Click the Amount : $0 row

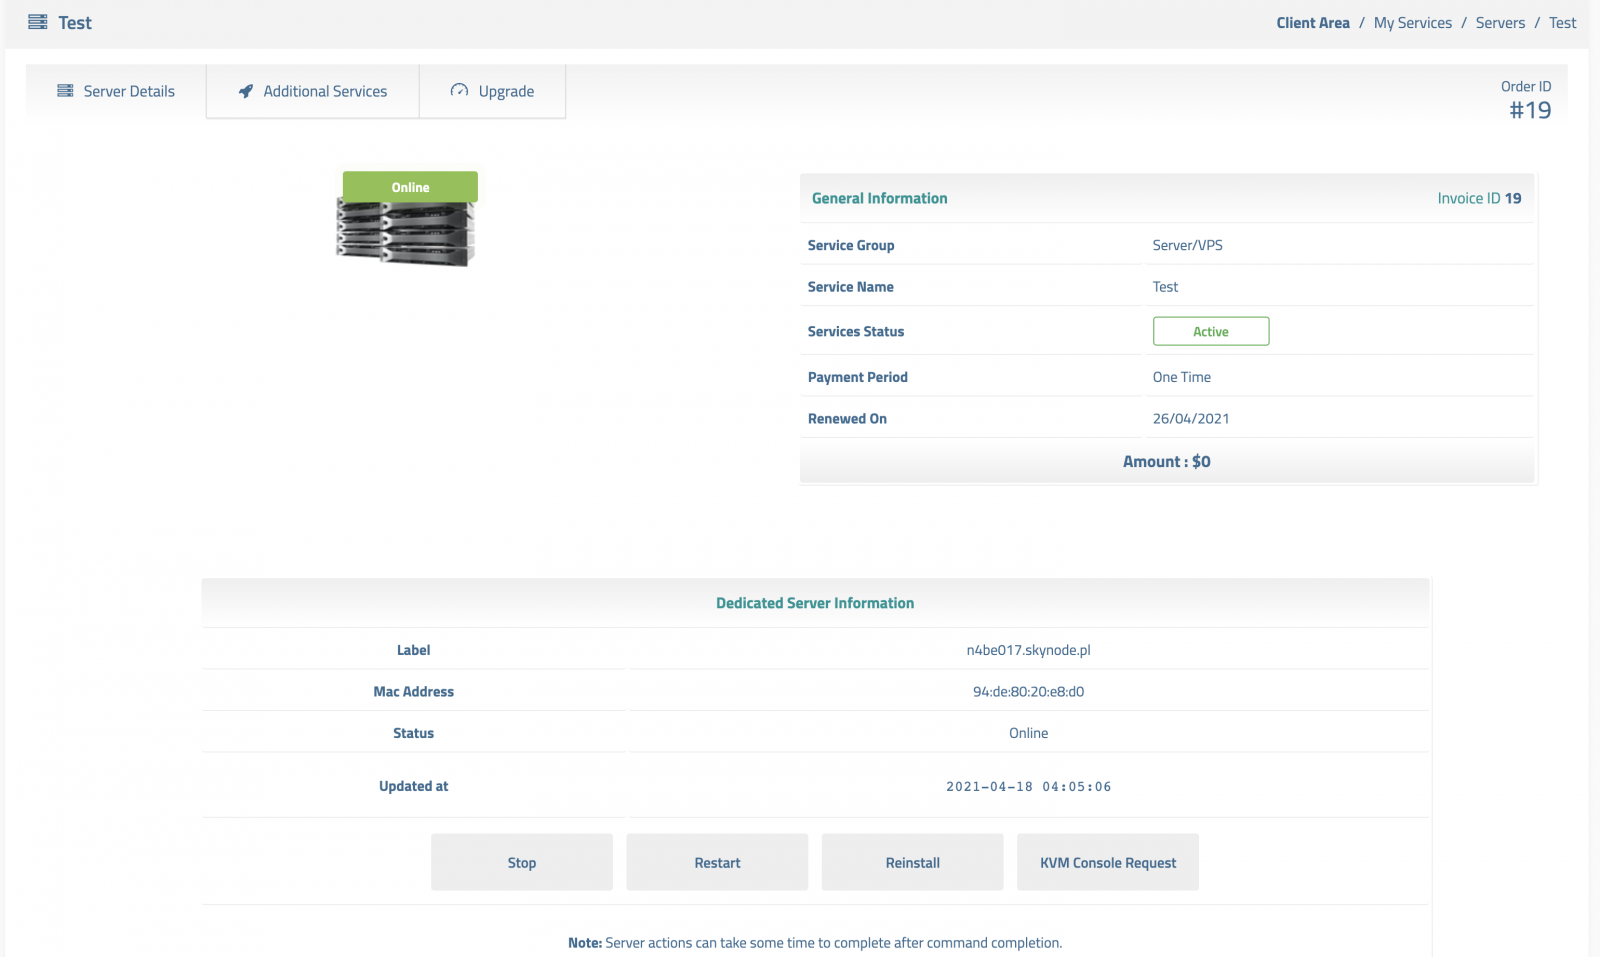(x=1167, y=461)
